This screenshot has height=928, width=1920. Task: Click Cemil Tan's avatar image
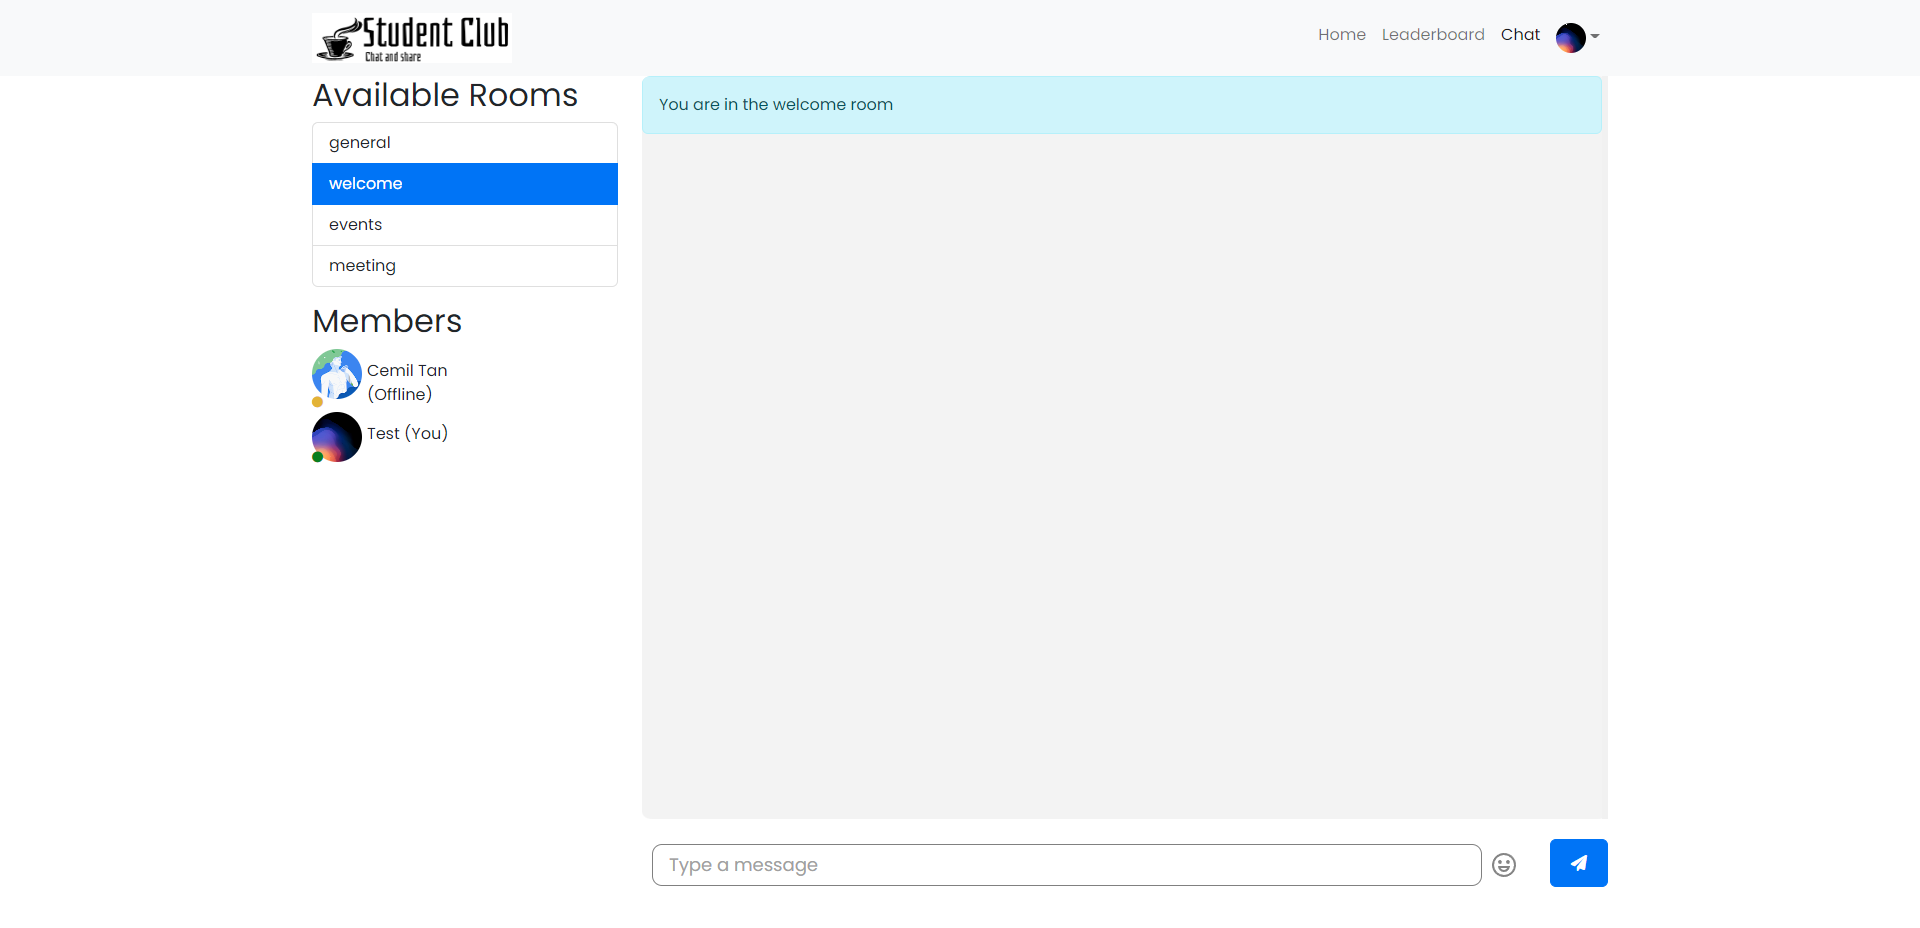[336, 375]
